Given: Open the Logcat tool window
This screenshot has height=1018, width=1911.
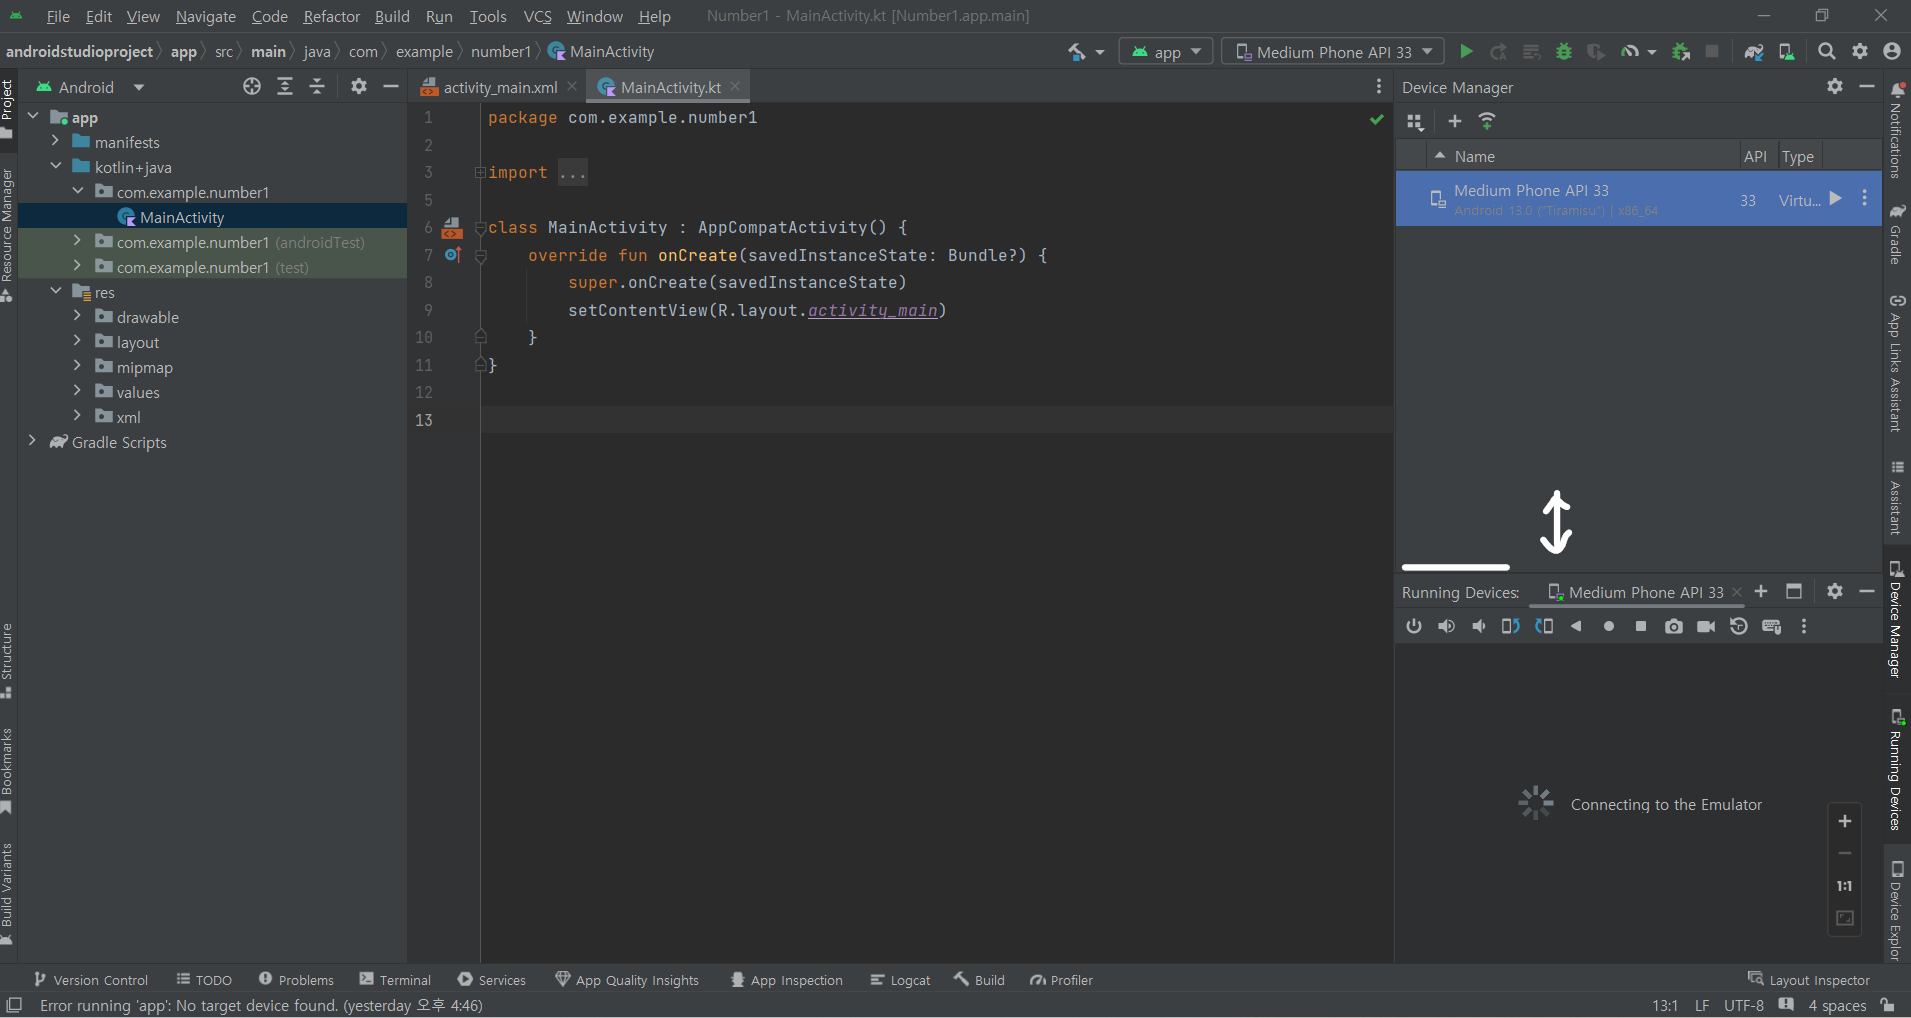Looking at the screenshot, I should tap(900, 980).
